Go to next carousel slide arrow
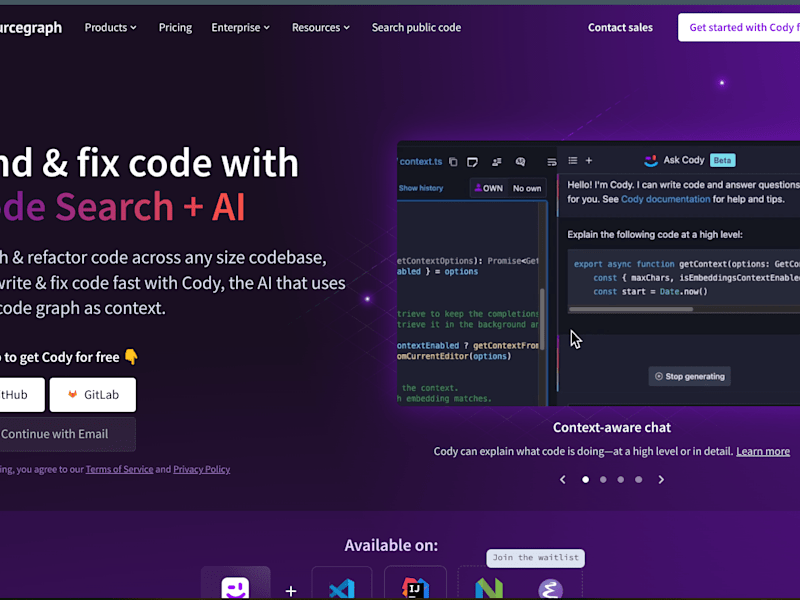Screen dimensions: 800x600 click(x=661, y=480)
